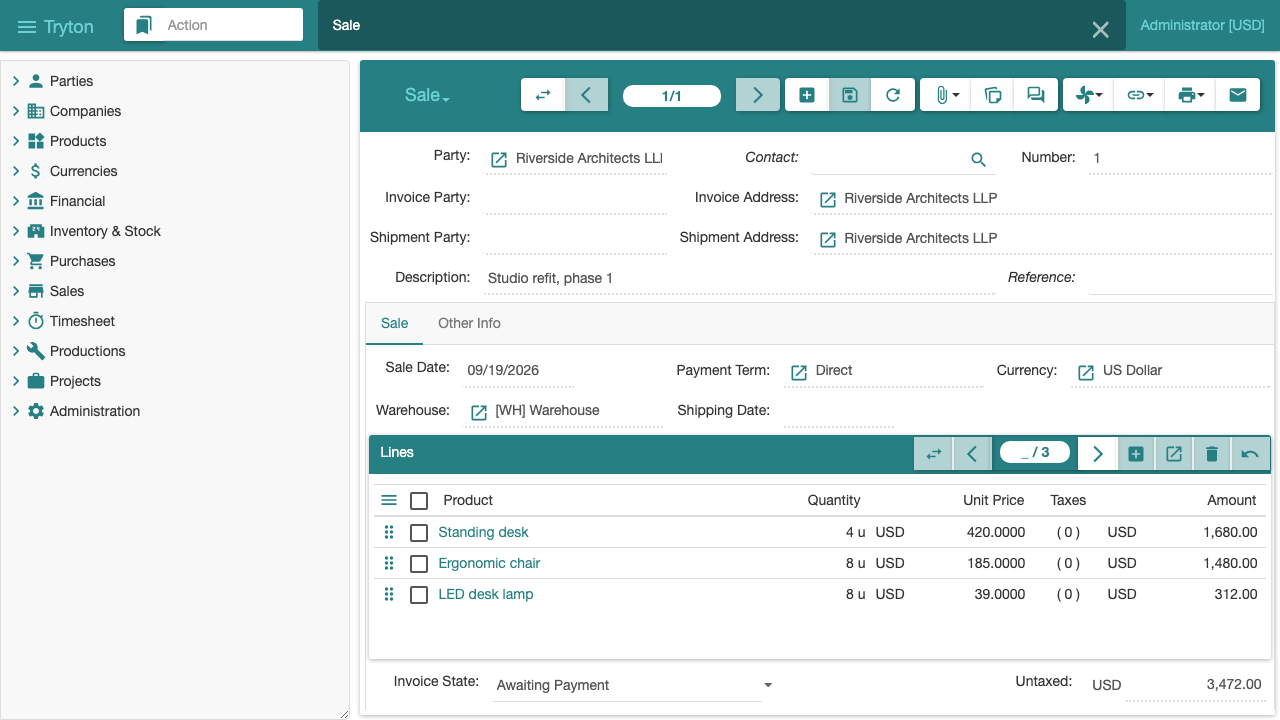Toggle the select-all lines header checkbox
This screenshot has height=720, width=1280.
point(419,501)
